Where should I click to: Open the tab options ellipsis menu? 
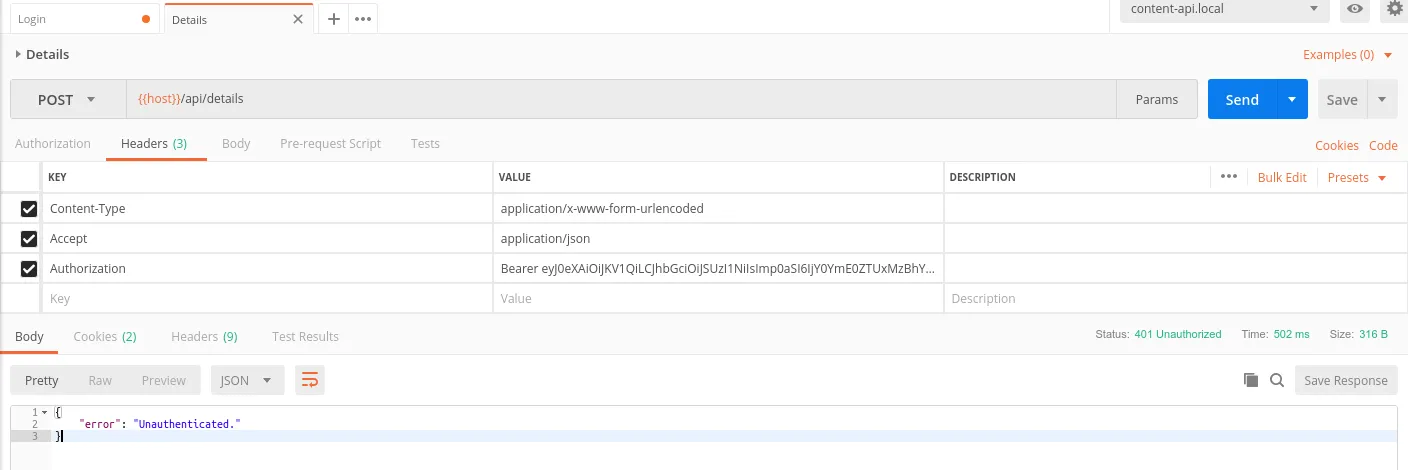coord(362,19)
